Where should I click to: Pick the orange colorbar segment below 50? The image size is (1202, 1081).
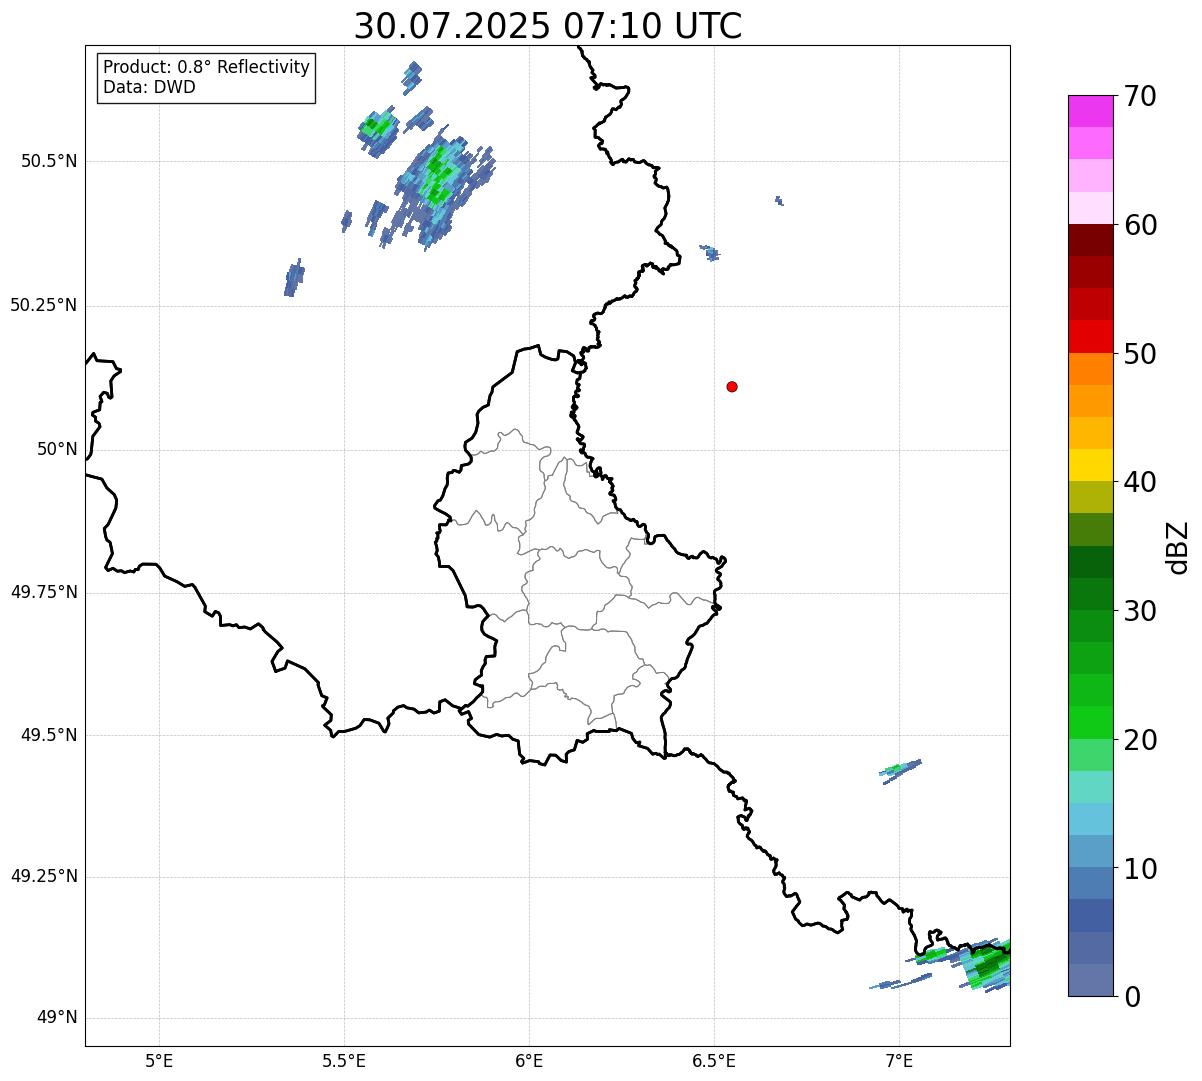(x=1090, y=369)
